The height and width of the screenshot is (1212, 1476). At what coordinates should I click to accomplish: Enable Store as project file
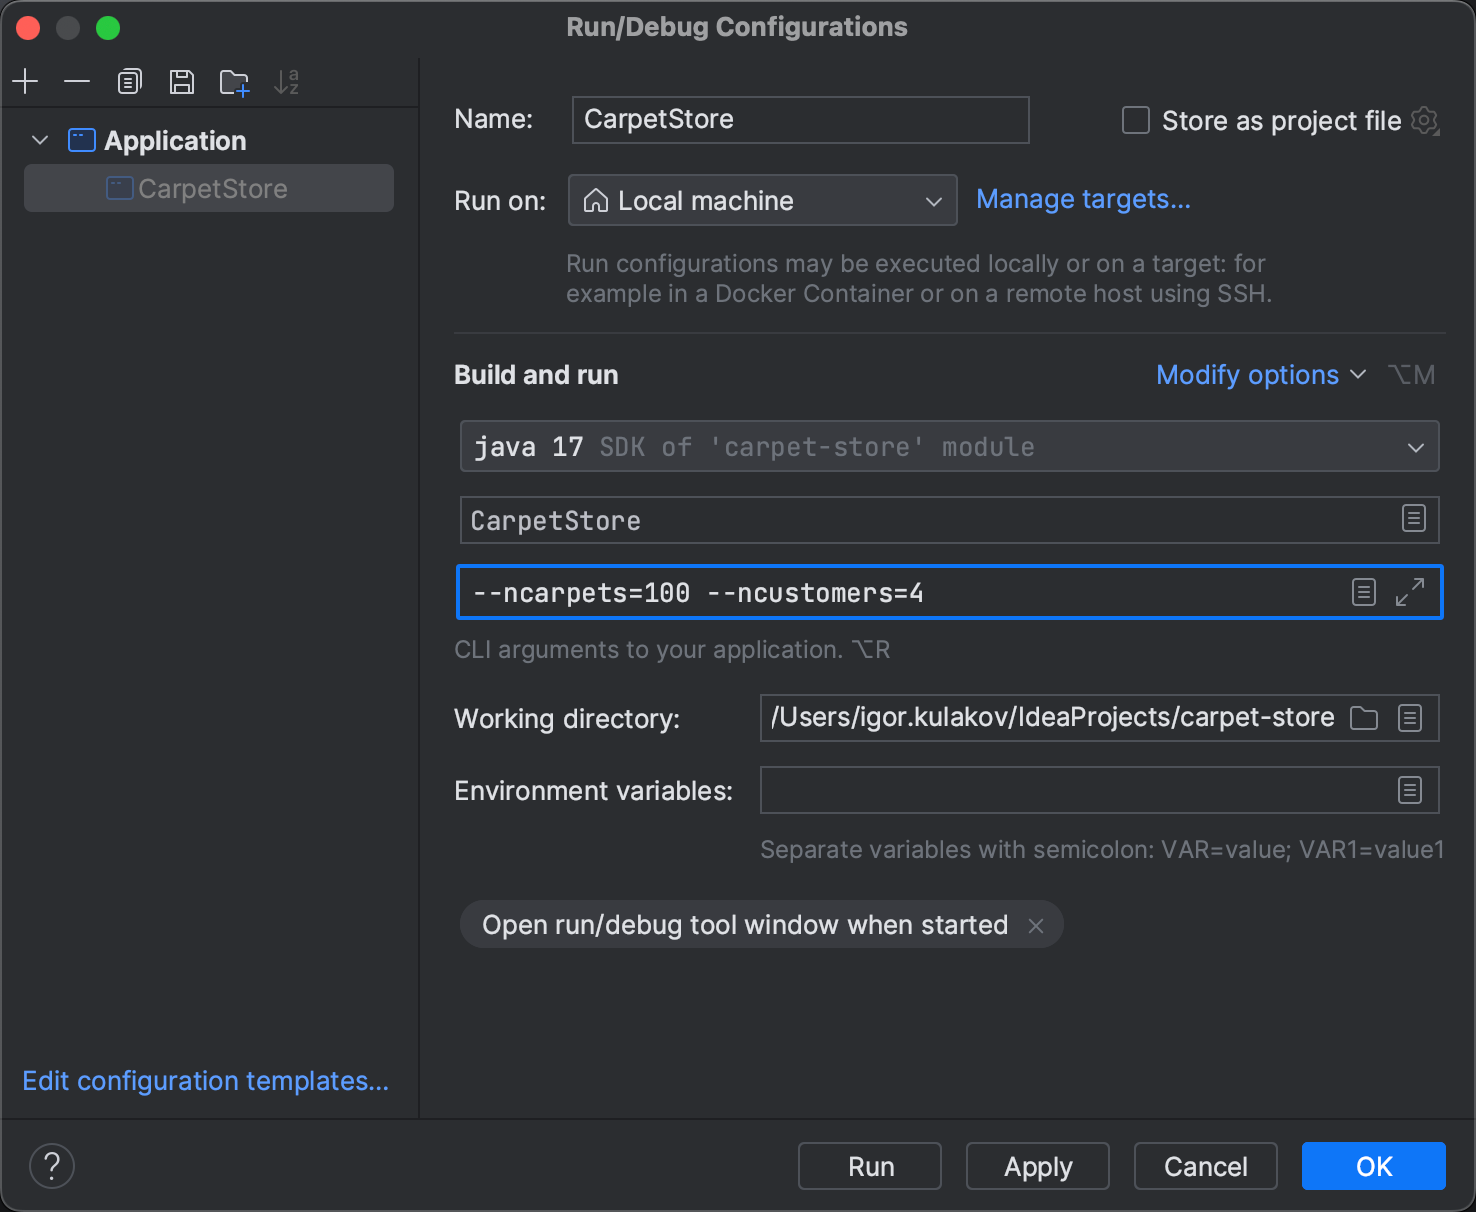(x=1135, y=120)
